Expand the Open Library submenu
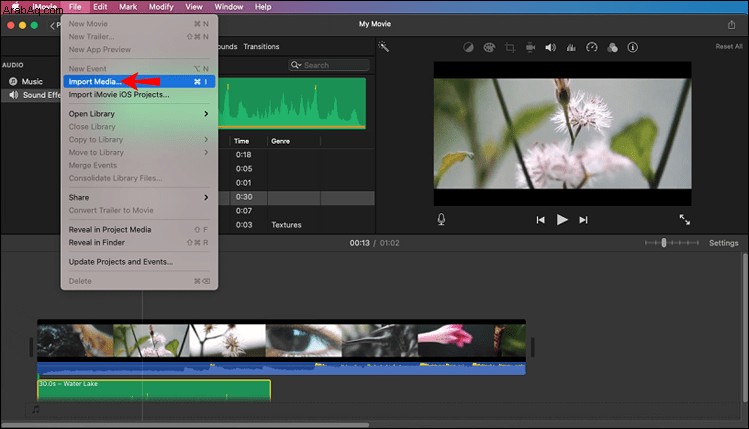Screen dimensions: 749x429 point(139,114)
